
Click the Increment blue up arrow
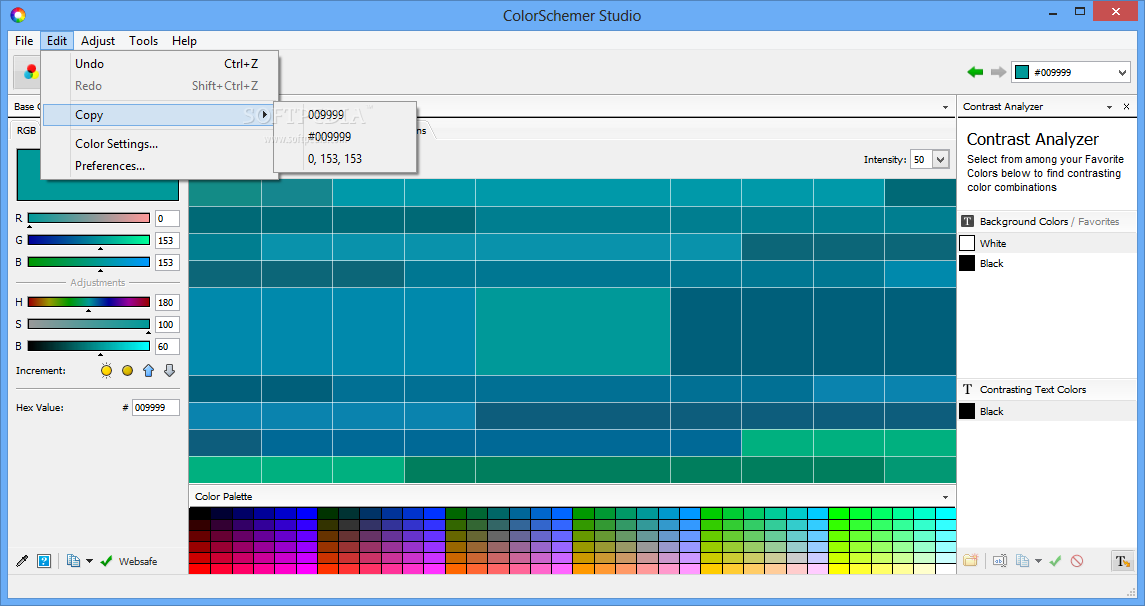pyautogui.click(x=148, y=370)
